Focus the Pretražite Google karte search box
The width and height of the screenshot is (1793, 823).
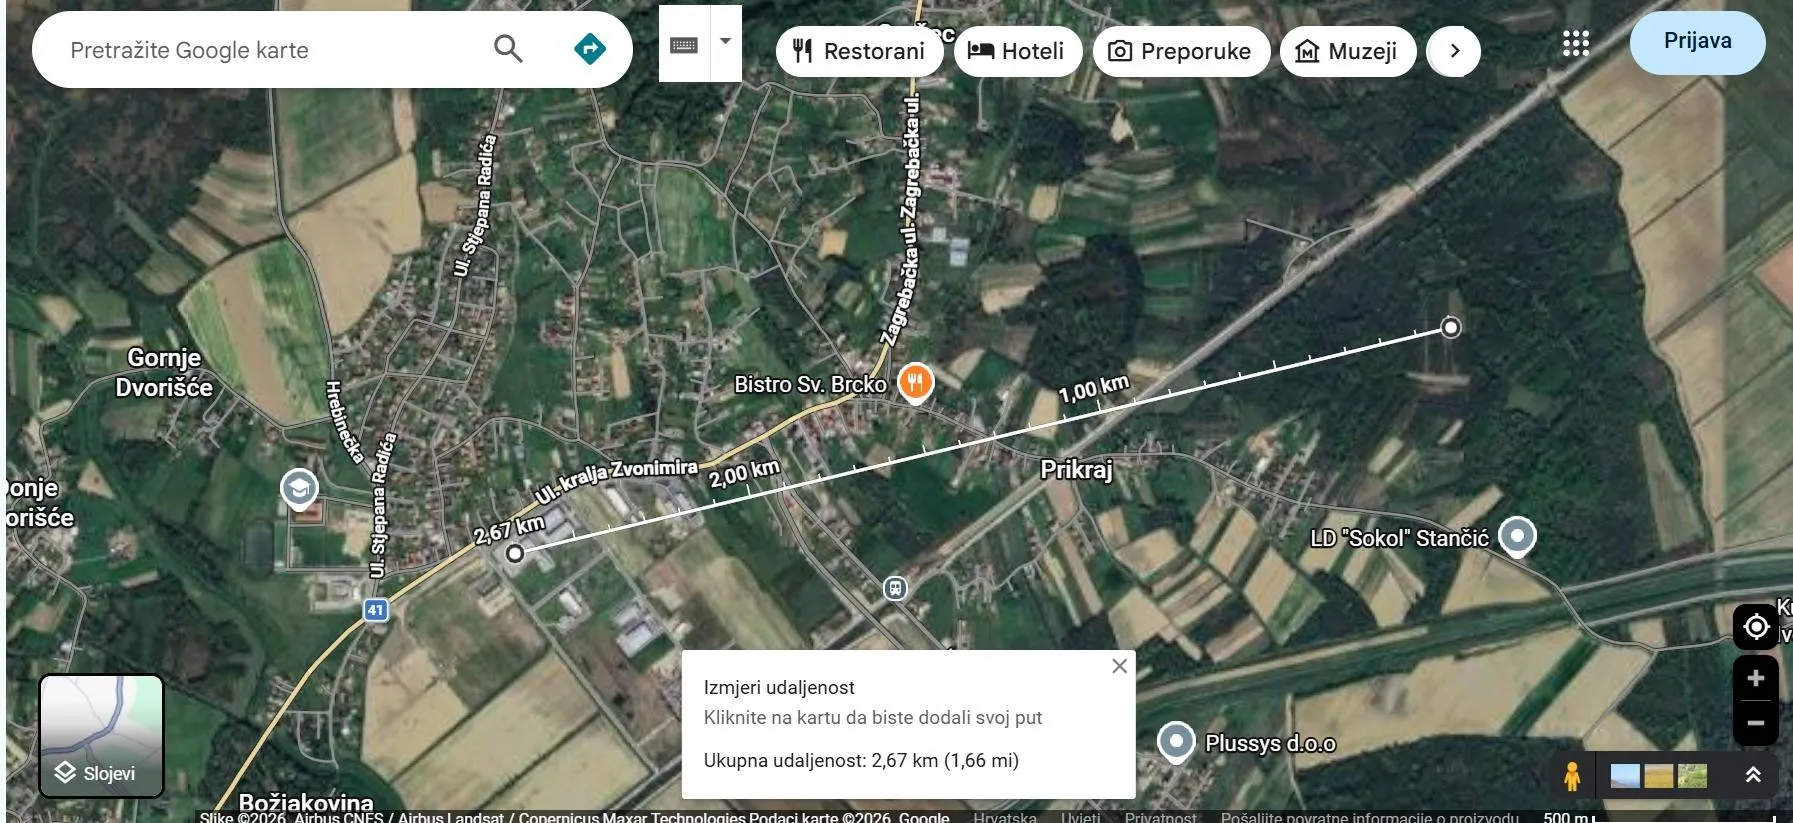[x=270, y=50]
